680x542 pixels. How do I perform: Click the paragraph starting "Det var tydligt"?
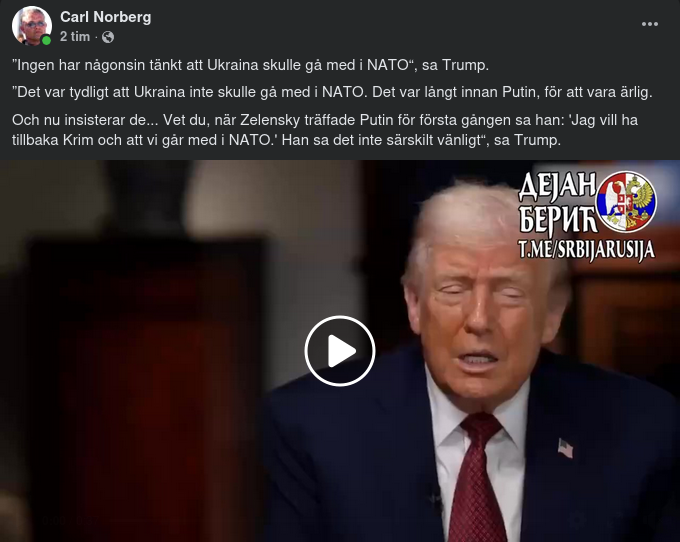click(x=332, y=92)
